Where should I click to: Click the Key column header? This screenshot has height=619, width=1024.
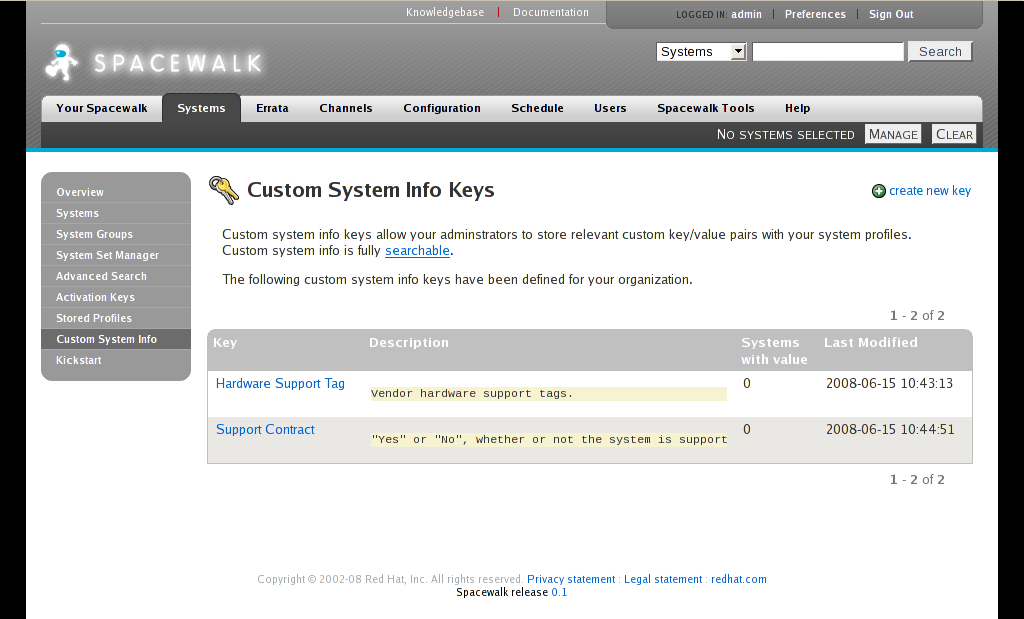pyautogui.click(x=225, y=343)
